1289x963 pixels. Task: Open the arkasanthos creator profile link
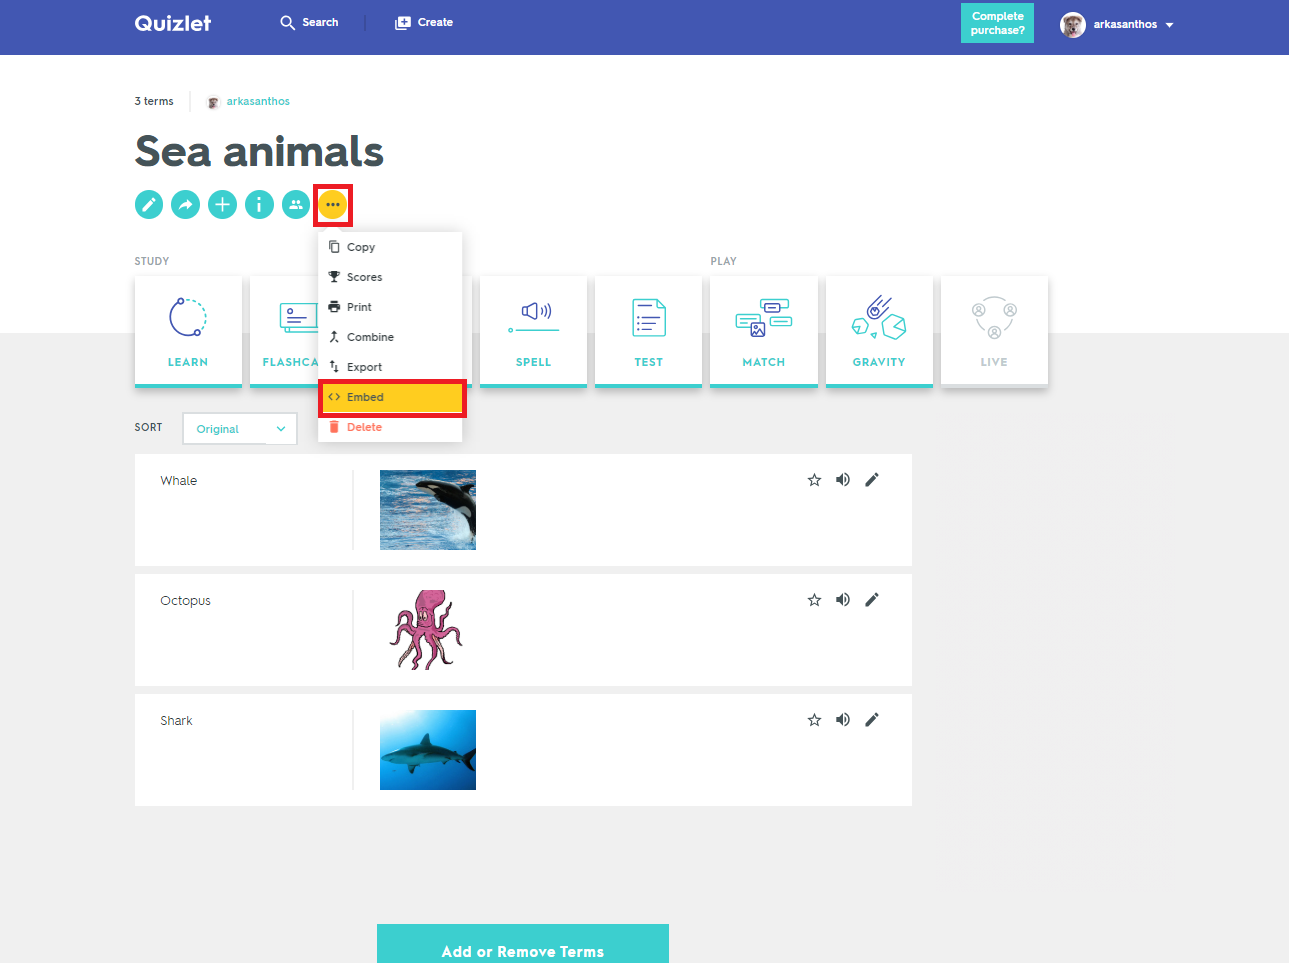259,101
